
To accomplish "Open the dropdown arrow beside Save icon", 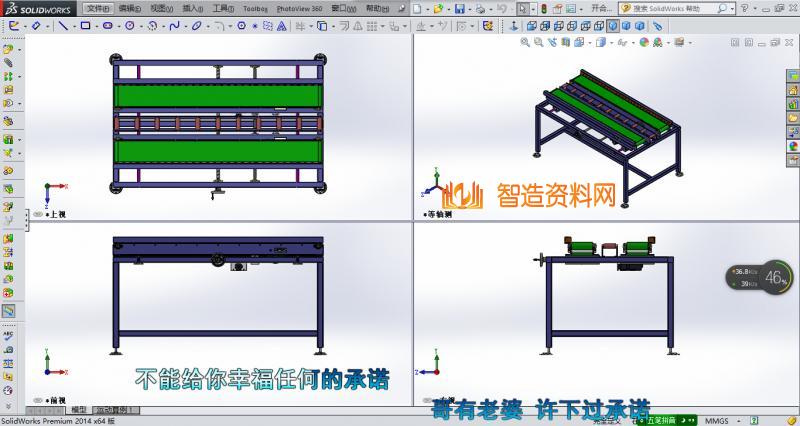I will click(x=470, y=8).
